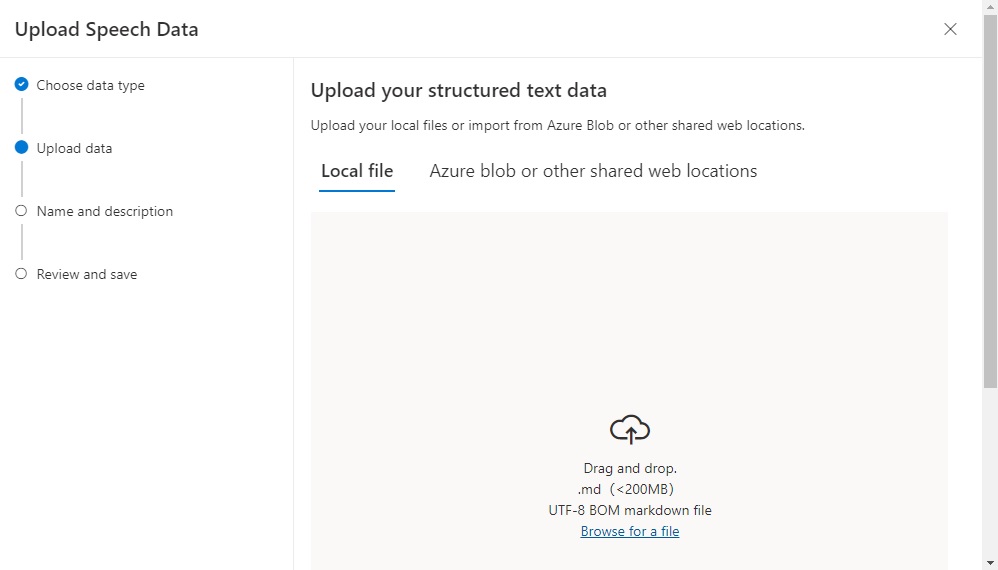
Task: Jump to the Name and description step label
Action: pyautogui.click(x=105, y=211)
